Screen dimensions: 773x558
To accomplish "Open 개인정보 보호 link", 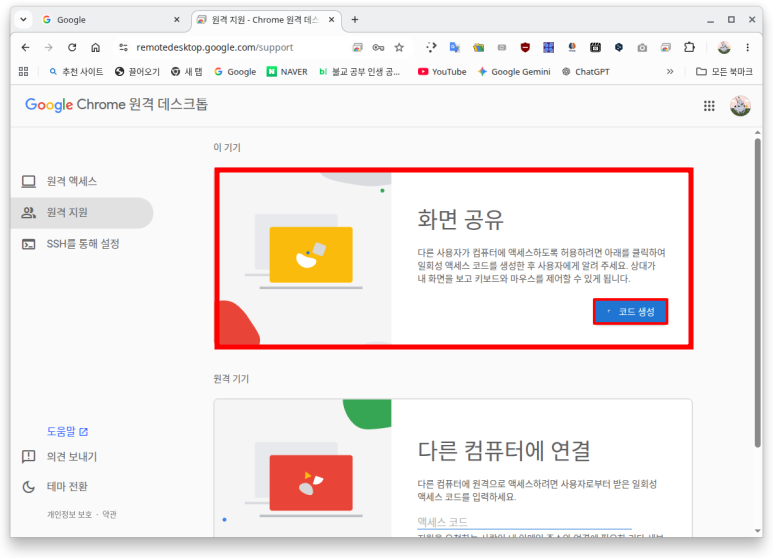I will pos(69,515).
